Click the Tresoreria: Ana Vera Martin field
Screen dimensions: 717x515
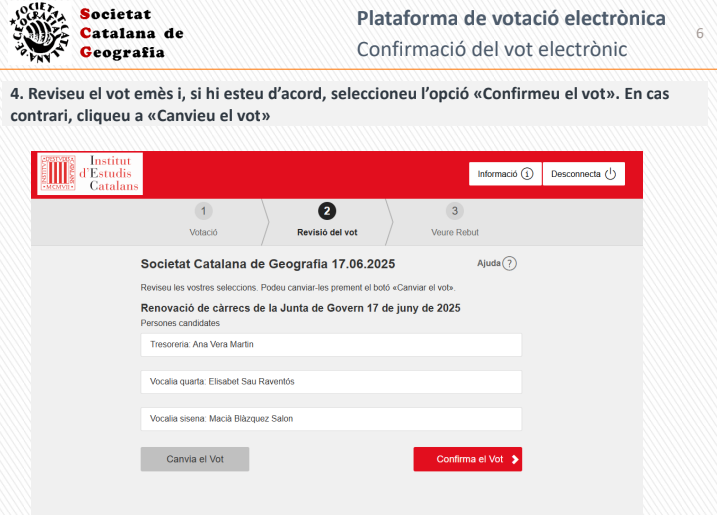(331, 345)
